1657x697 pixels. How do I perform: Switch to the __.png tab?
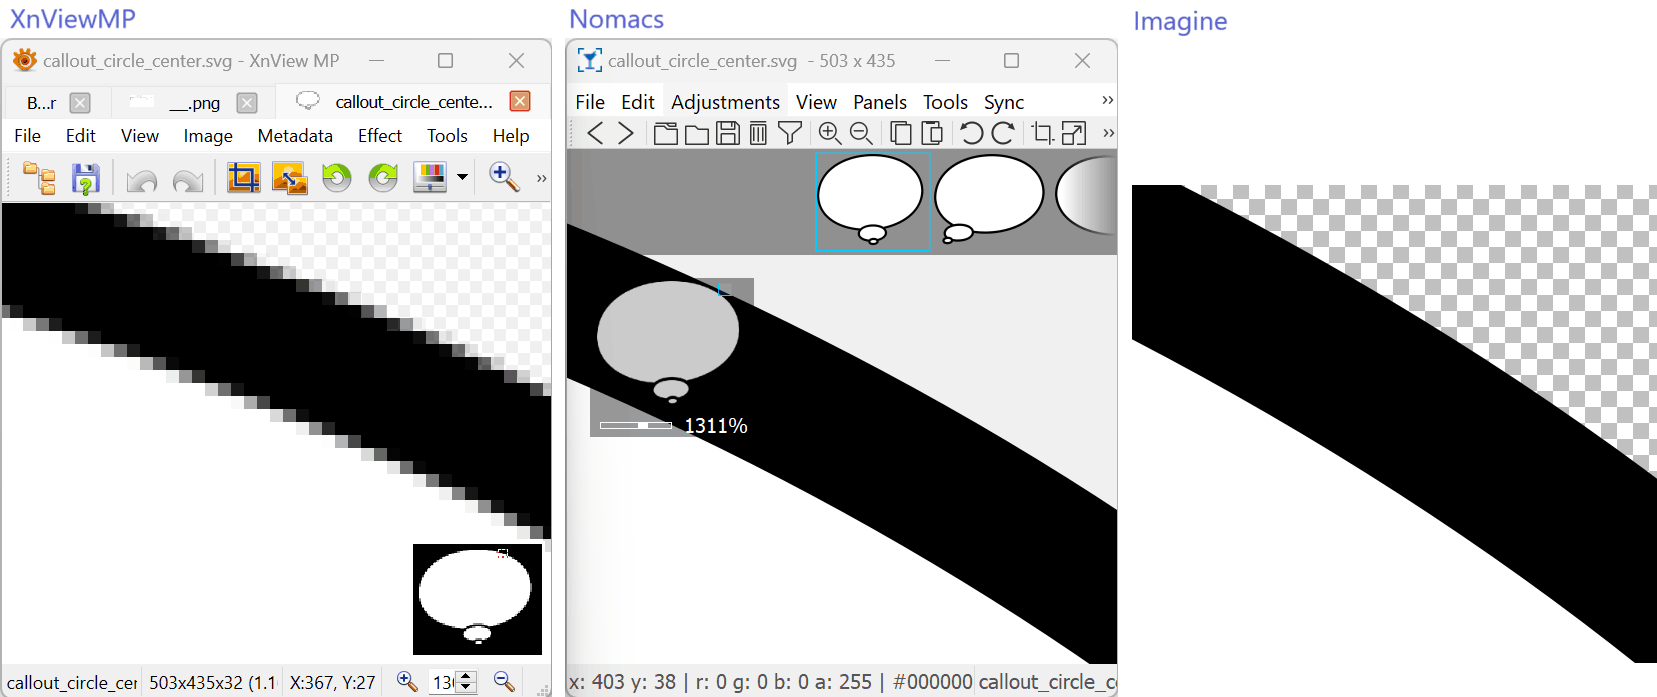(x=194, y=103)
